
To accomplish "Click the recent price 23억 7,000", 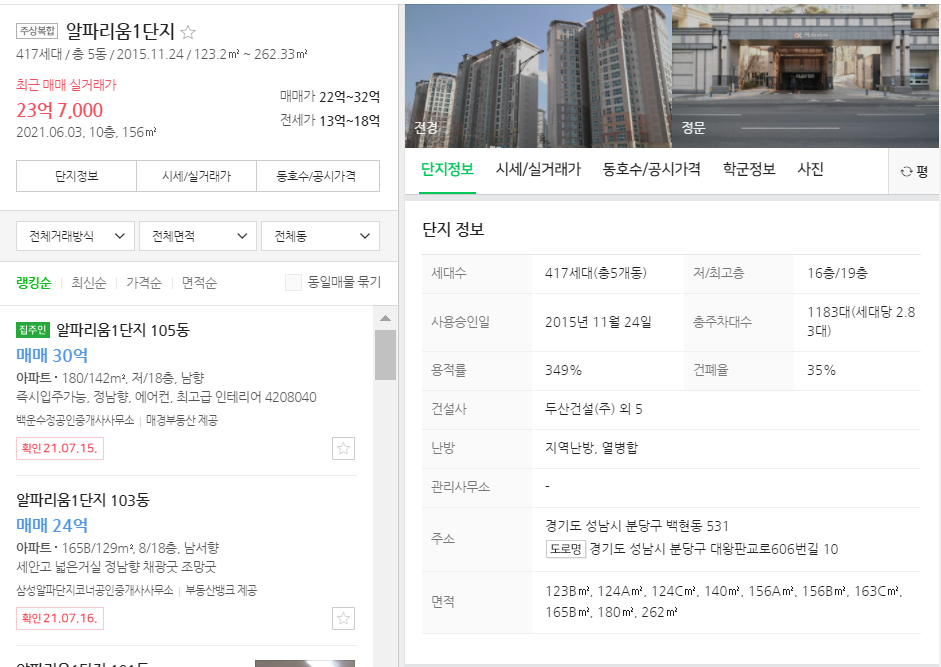I will pyautogui.click(x=59, y=110).
